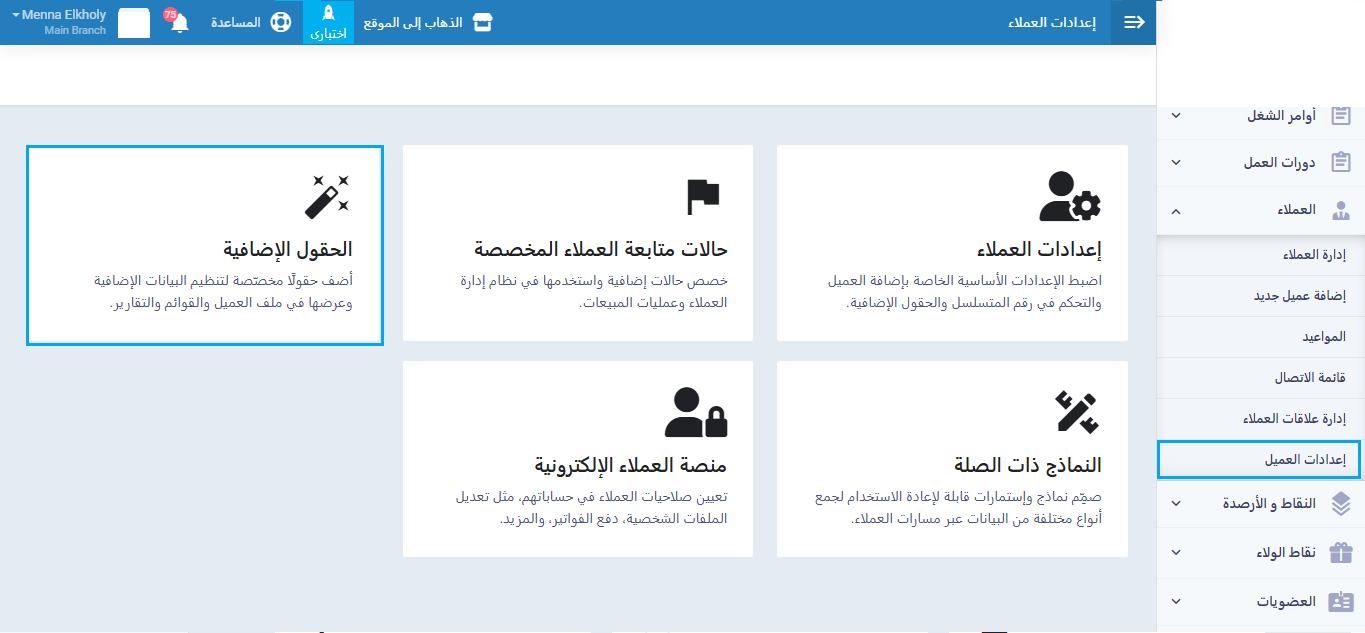The height and width of the screenshot is (633, 1365).
Task: Collapse sidebar using the arrow menu icon
Action: point(1134,22)
